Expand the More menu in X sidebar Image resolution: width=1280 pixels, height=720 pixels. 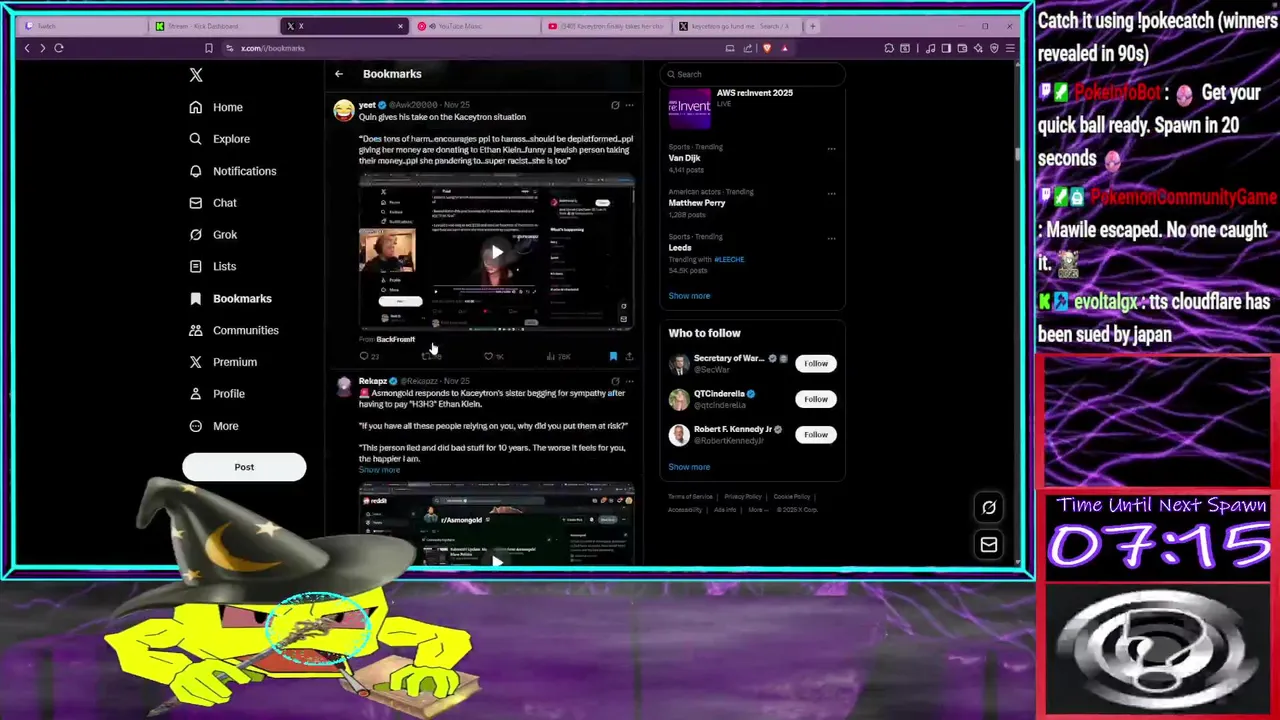tap(214, 426)
